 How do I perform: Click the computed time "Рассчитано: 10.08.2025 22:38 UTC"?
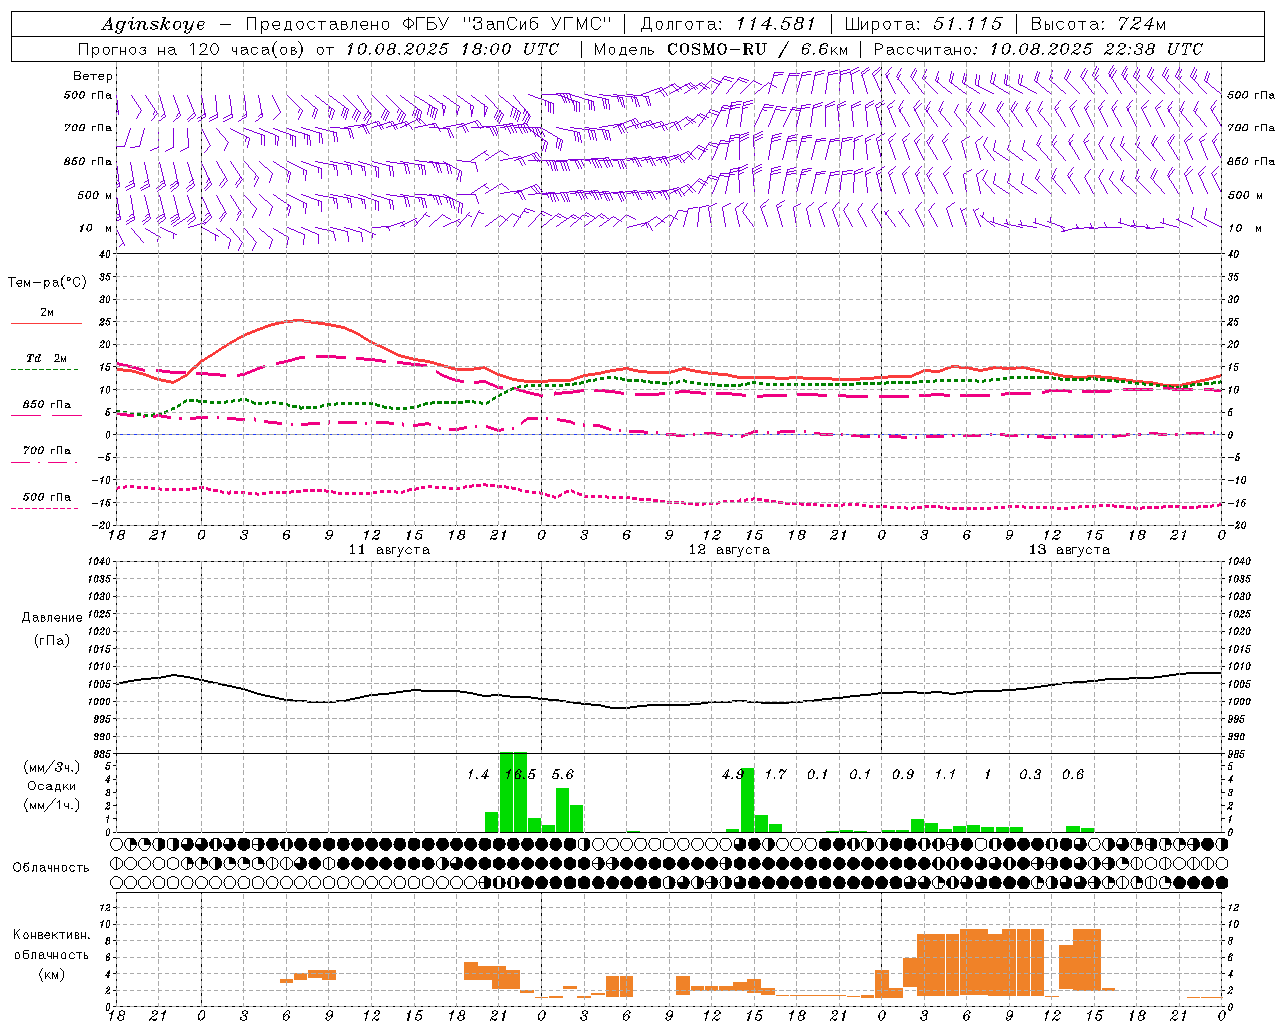(1038, 49)
